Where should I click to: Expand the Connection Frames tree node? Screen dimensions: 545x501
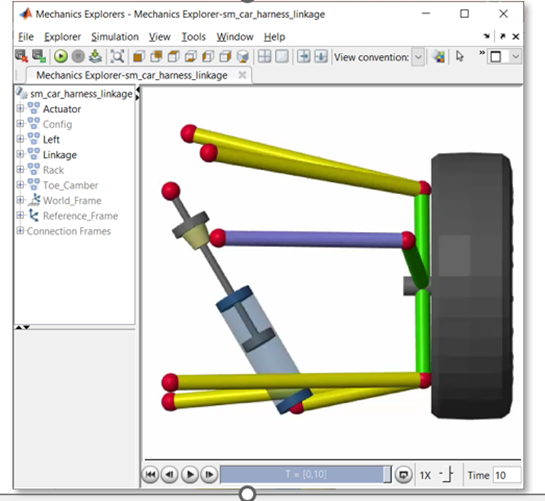click(x=20, y=231)
